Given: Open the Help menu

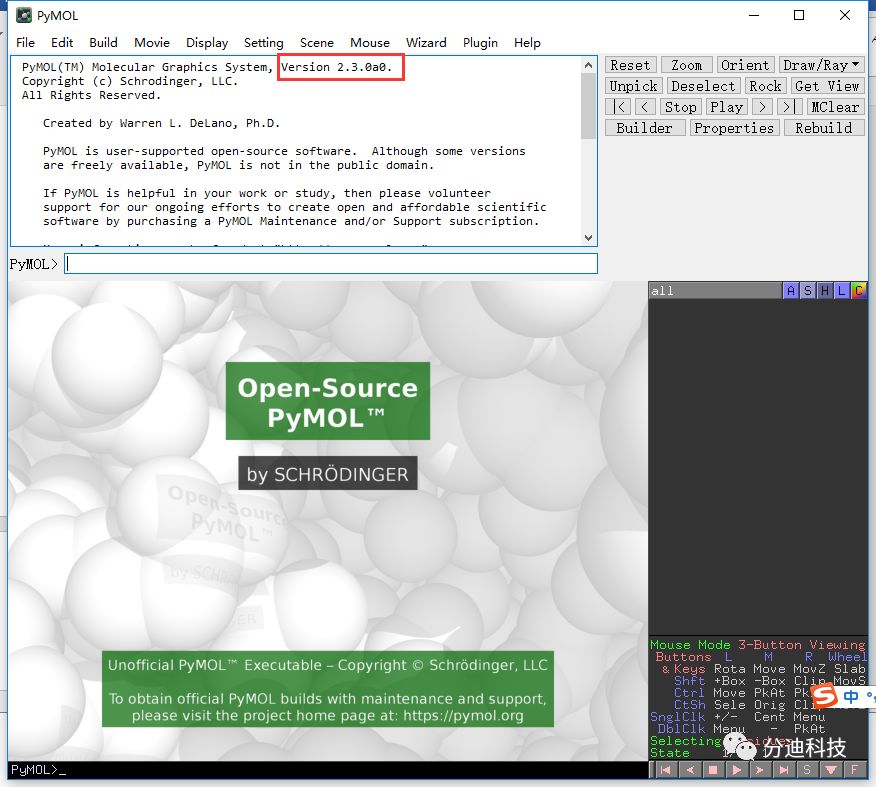Looking at the screenshot, I should 527,42.
